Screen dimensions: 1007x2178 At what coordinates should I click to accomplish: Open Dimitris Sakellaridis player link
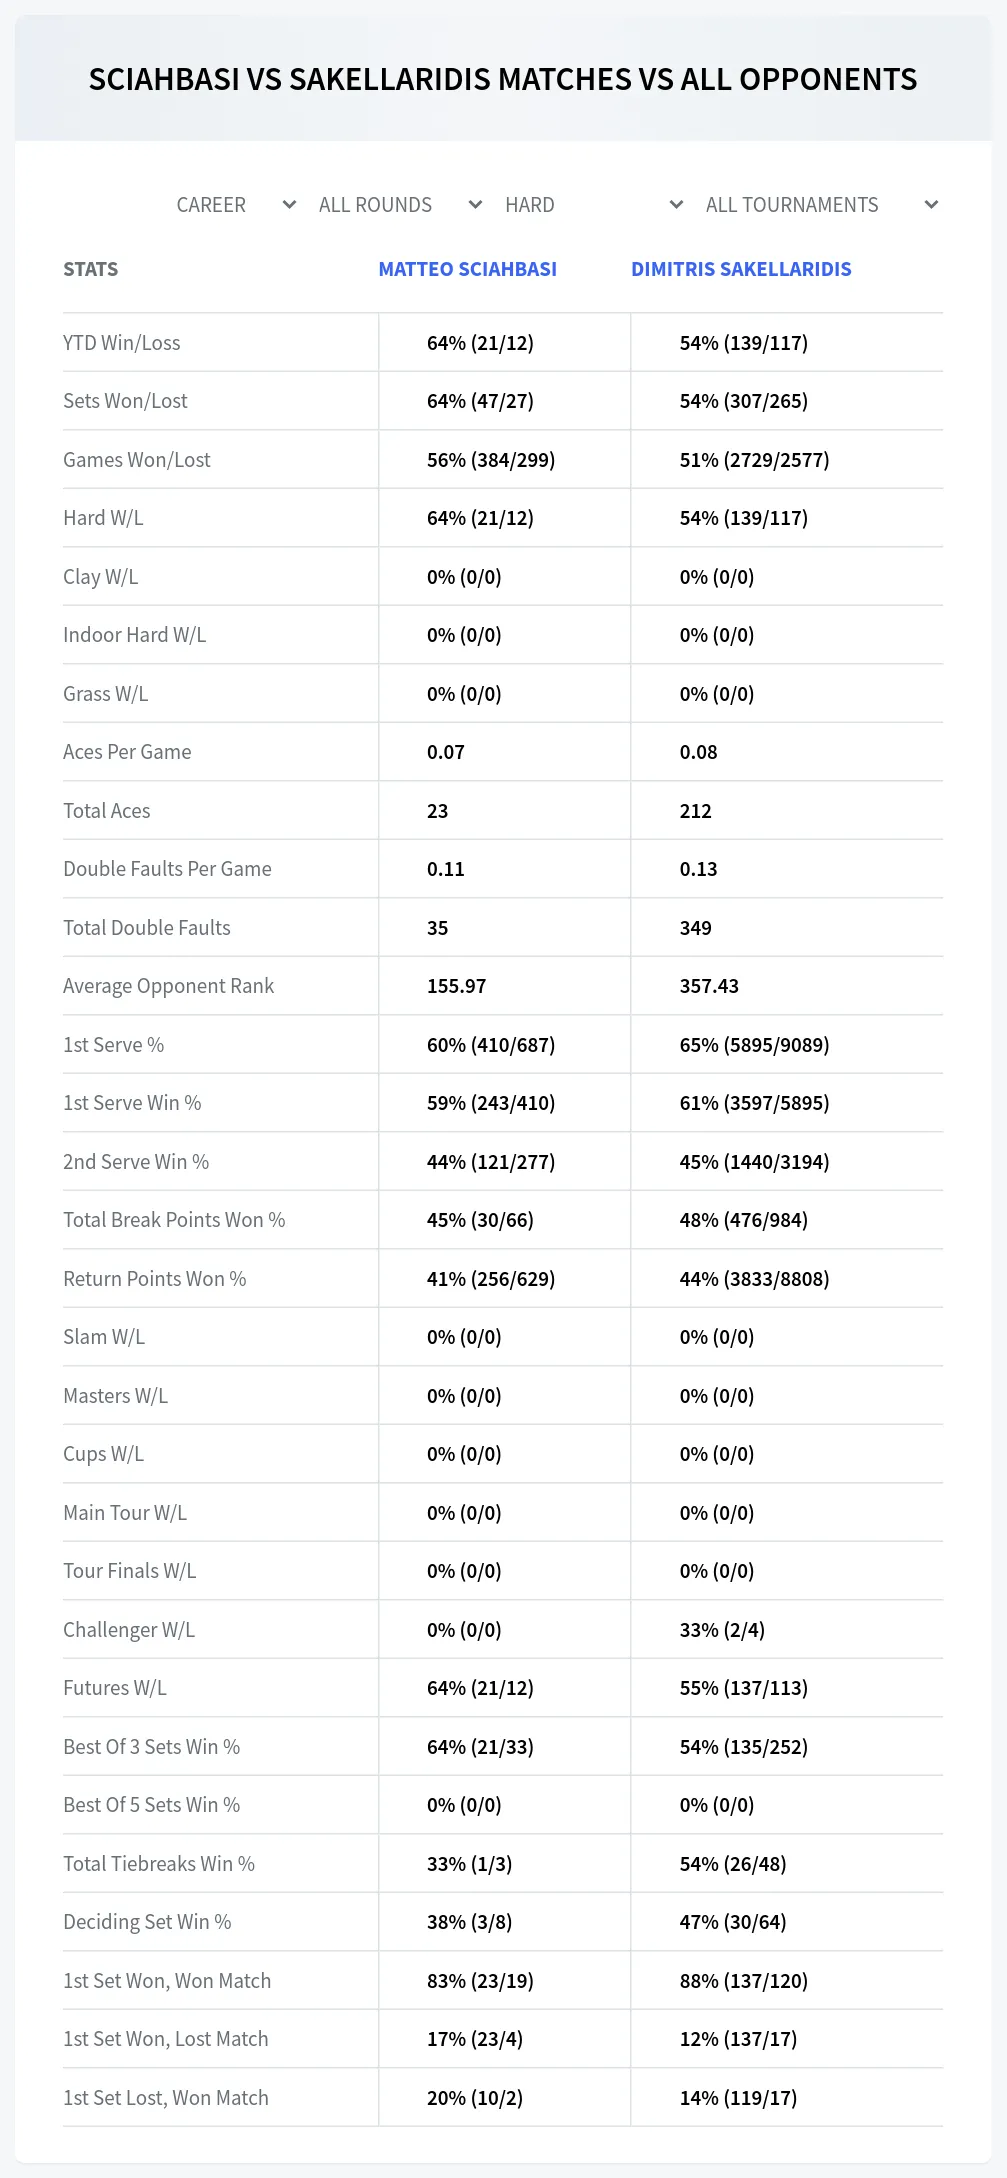click(741, 269)
